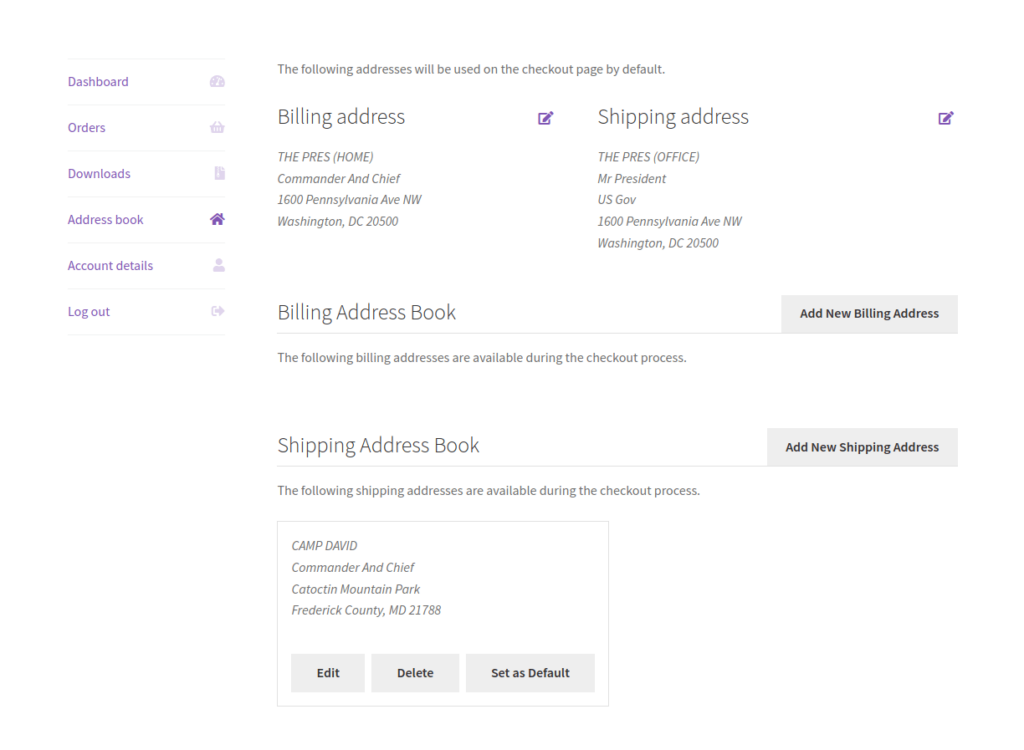Select the Orders basket icon
The width and height of the screenshot is (1024, 750).
217,127
